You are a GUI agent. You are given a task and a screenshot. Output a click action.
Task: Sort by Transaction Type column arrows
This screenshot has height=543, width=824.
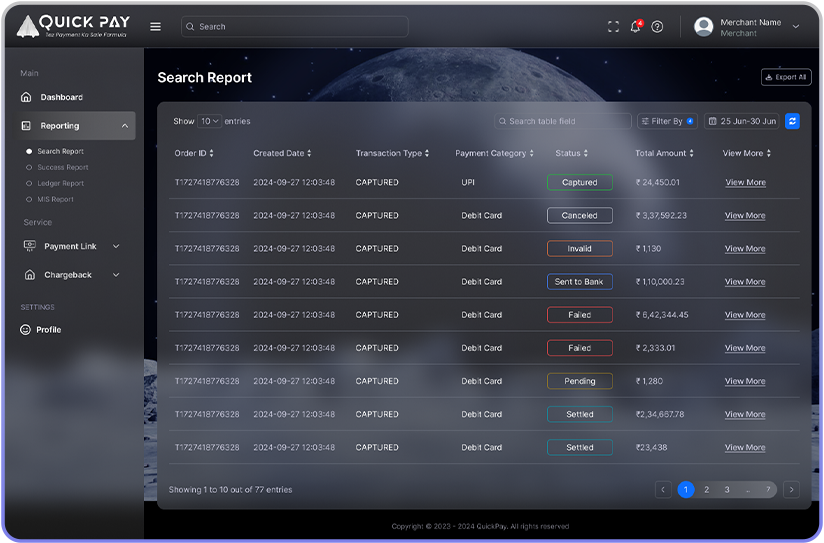427,153
